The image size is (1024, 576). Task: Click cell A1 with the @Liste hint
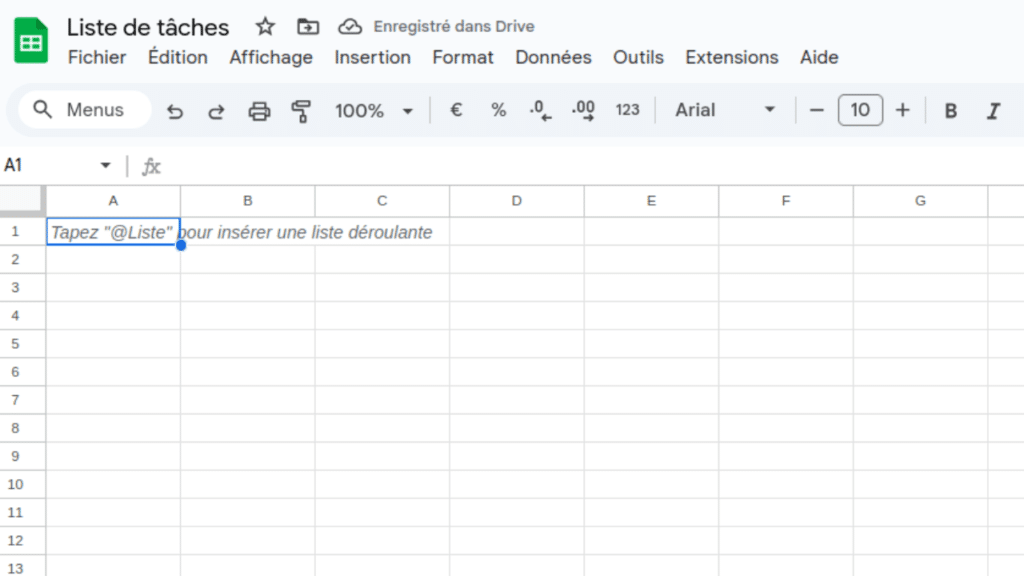coord(113,232)
